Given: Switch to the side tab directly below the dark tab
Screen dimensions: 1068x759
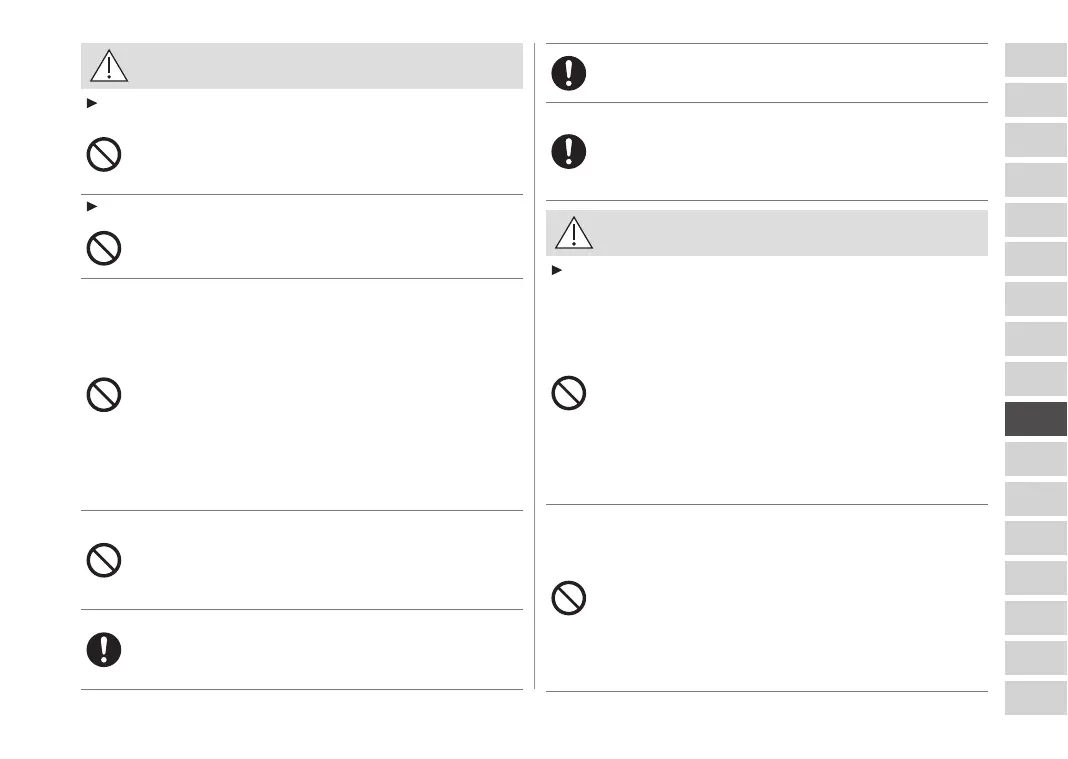Looking at the screenshot, I should (1036, 459).
